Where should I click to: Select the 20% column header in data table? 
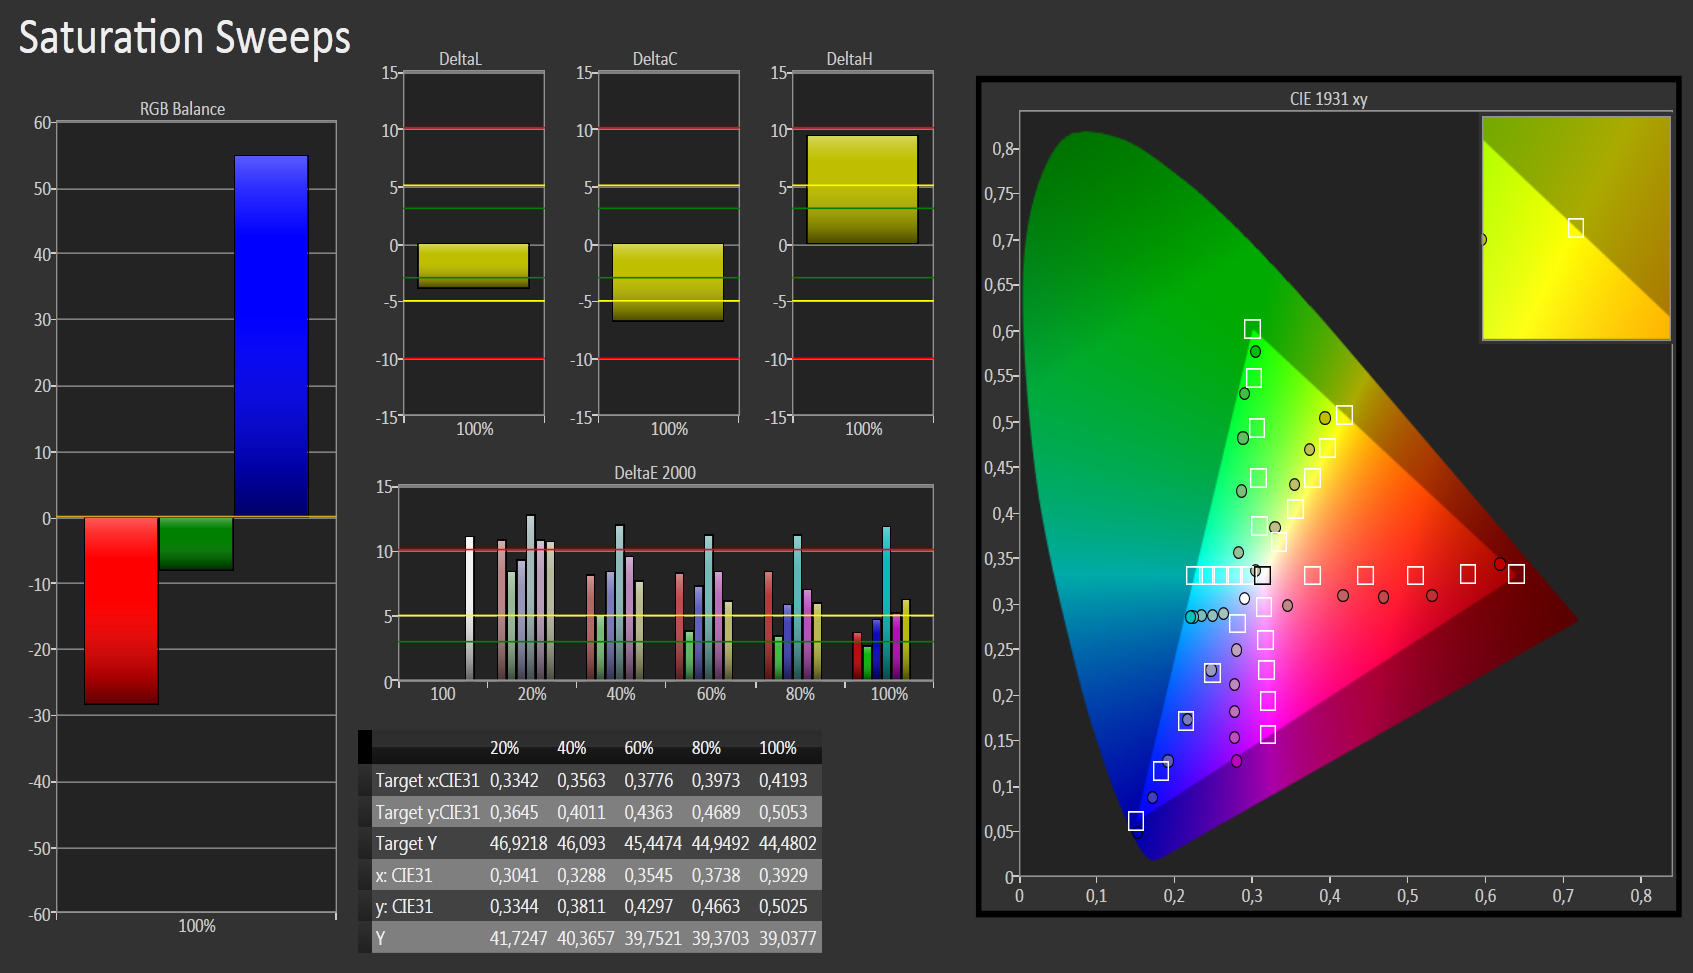pyautogui.click(x=504, y=748)
